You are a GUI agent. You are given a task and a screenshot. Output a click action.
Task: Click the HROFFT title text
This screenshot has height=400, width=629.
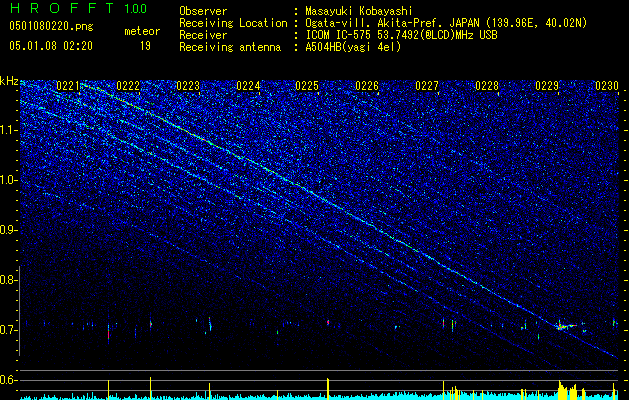point(62,8)
